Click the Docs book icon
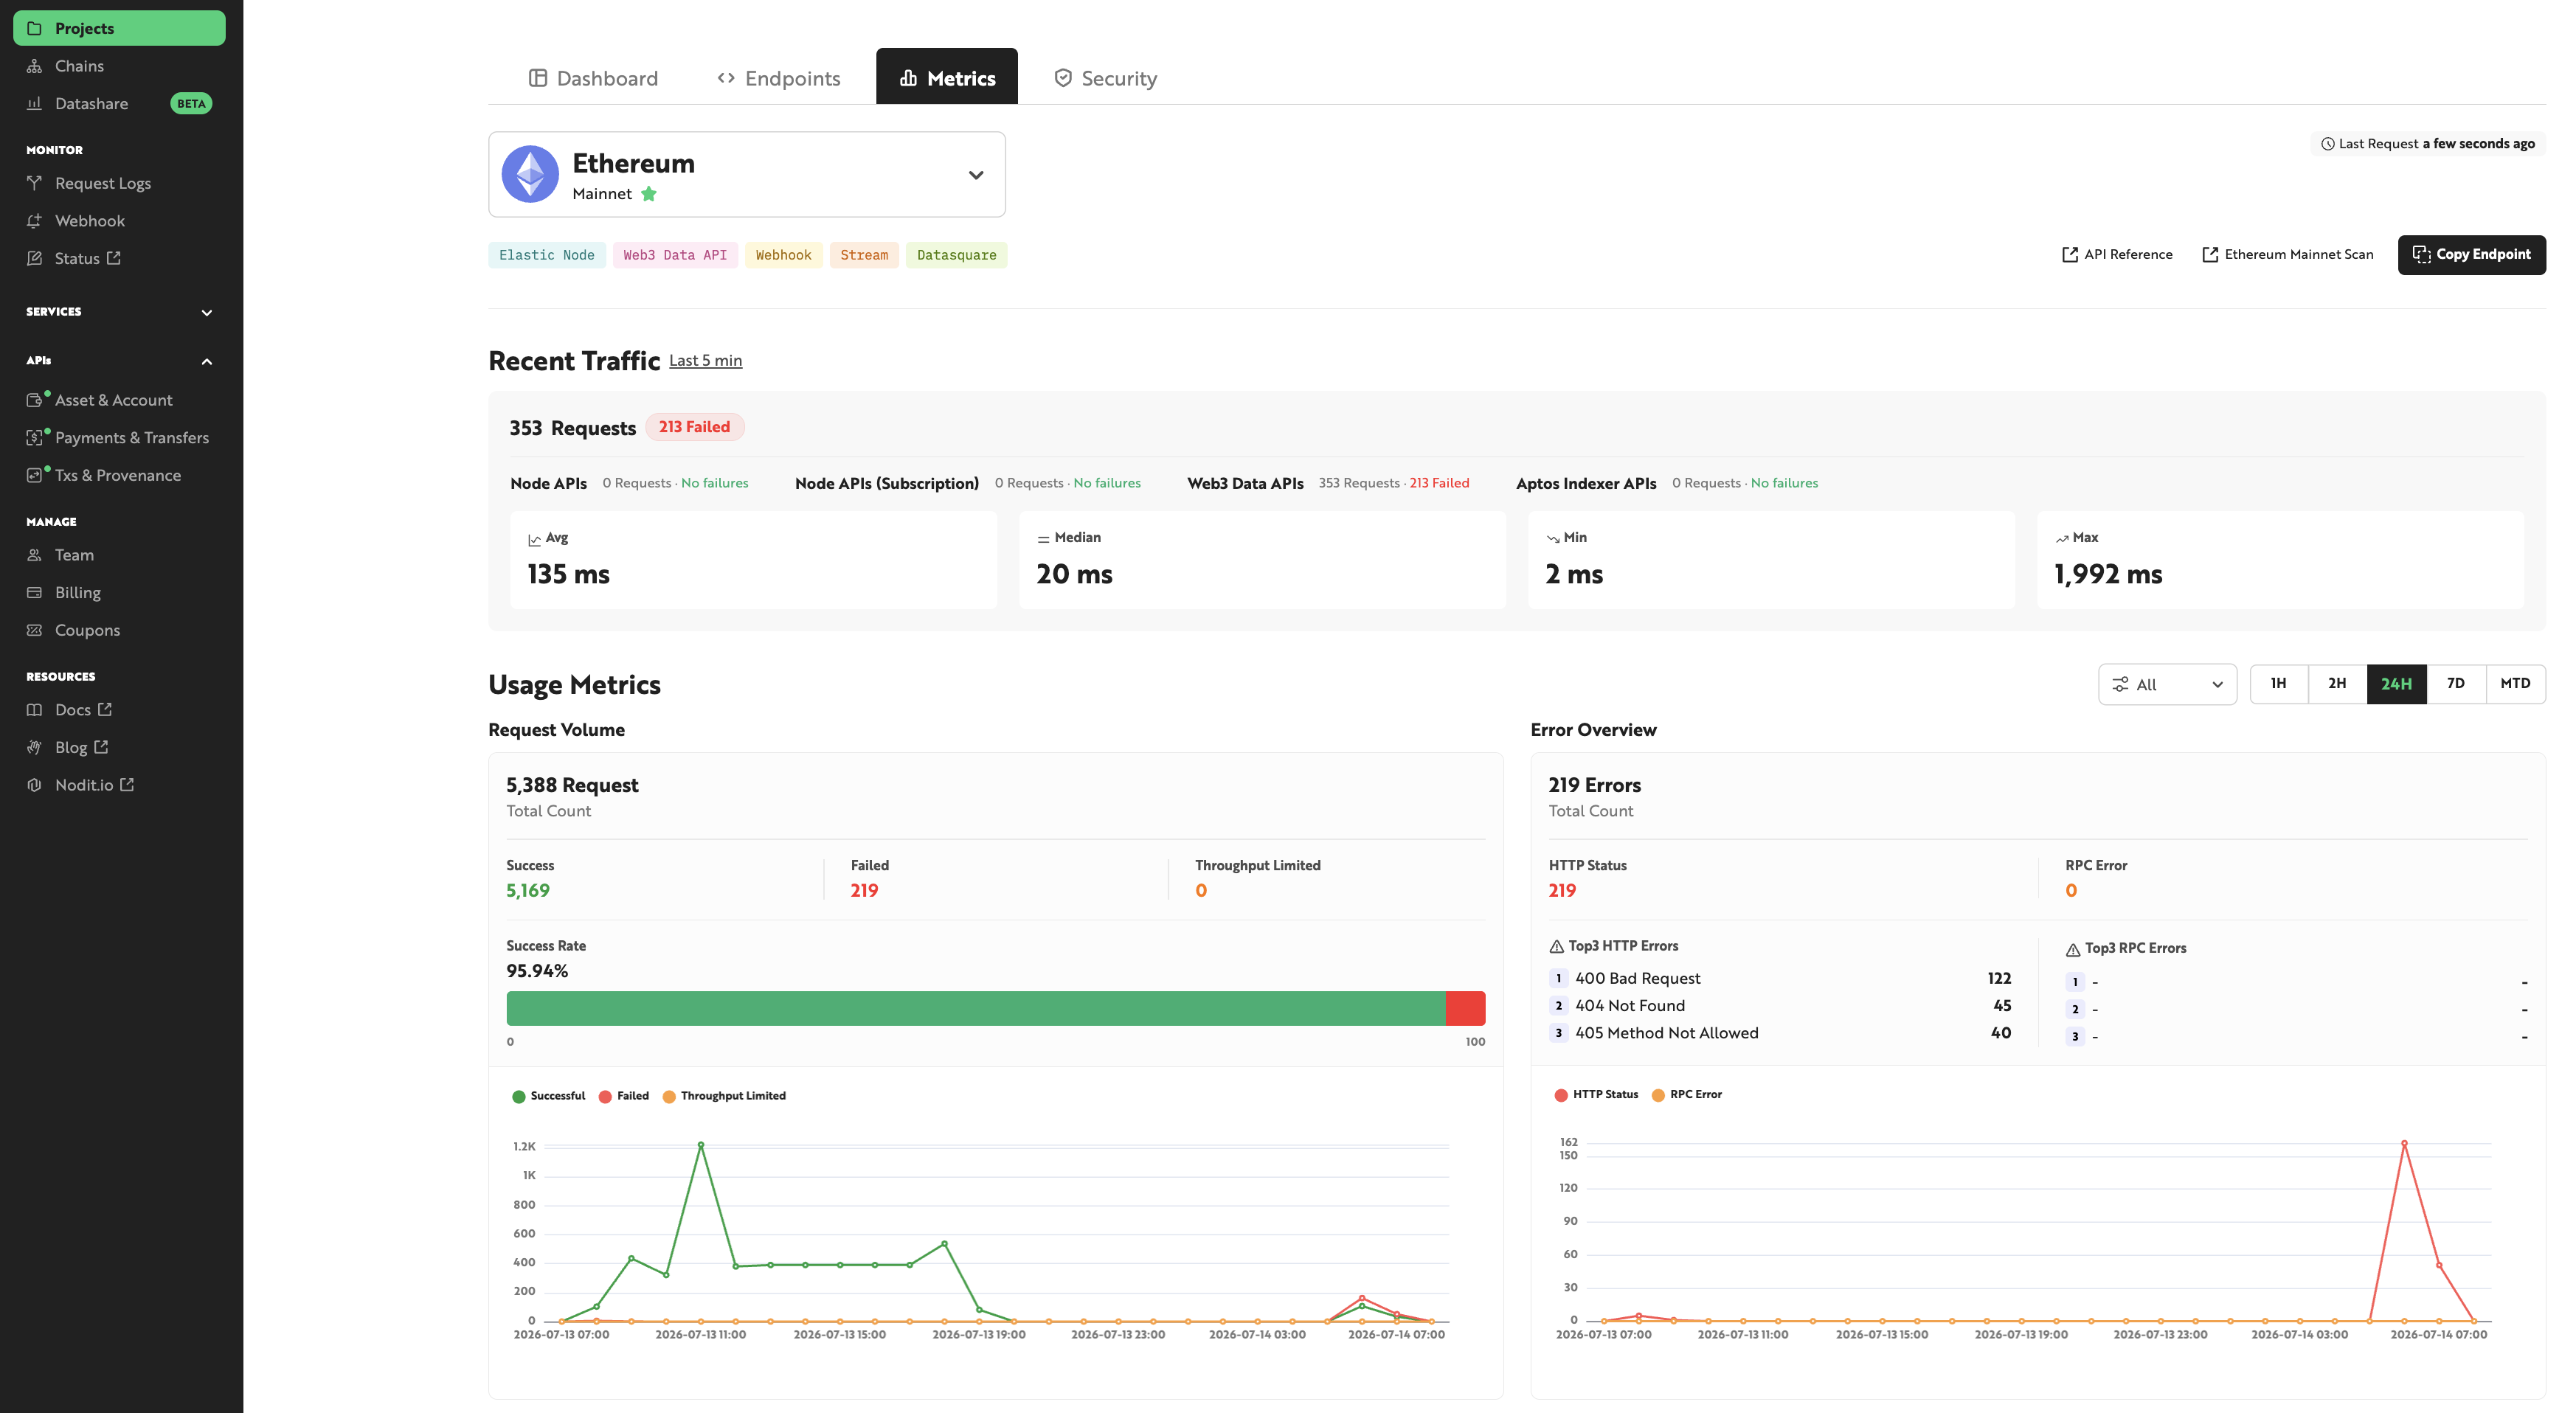The image size is (2576, 1413). [x=34, y=710]
